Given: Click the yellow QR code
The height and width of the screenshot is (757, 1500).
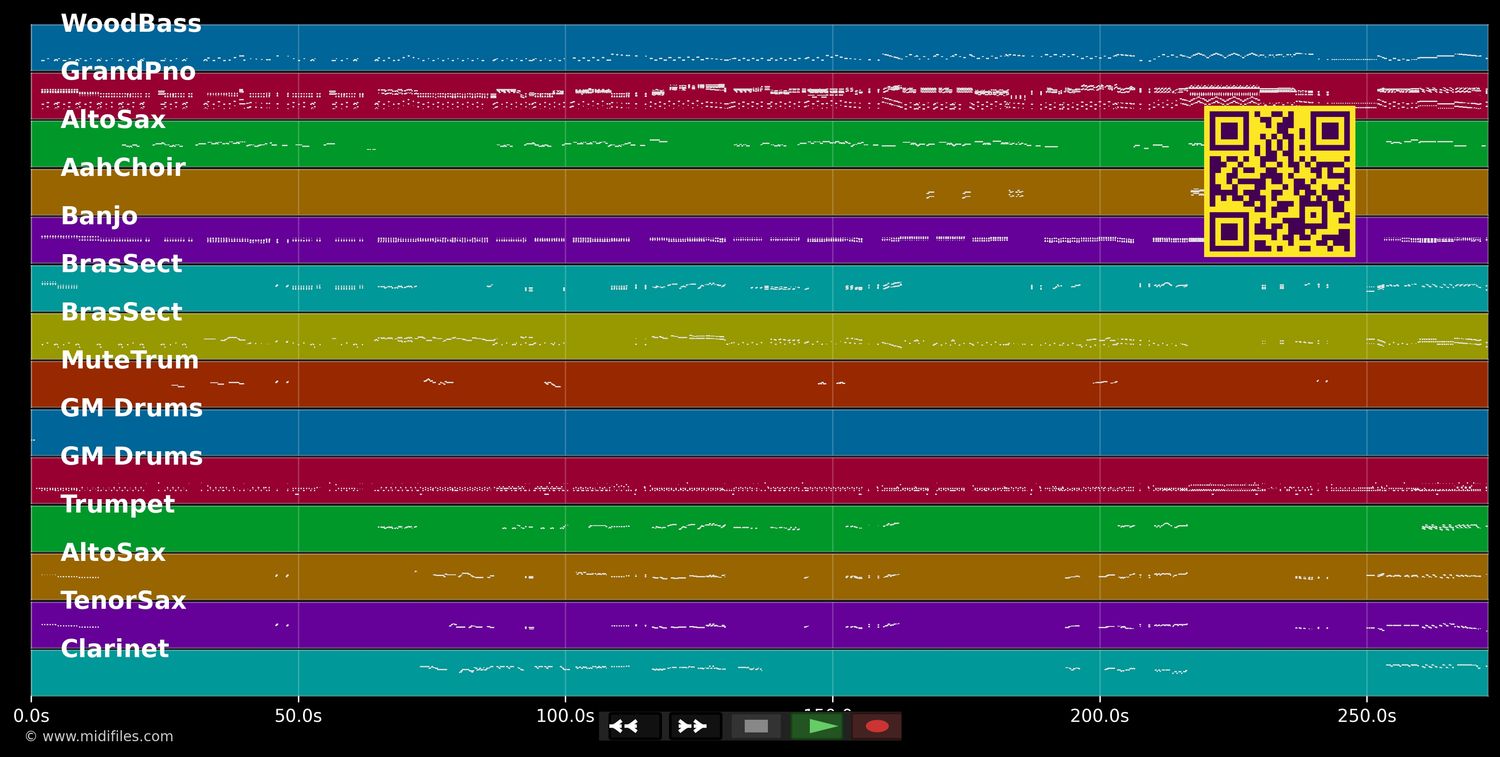Looking at the screenshot, I should (1280, 182).
